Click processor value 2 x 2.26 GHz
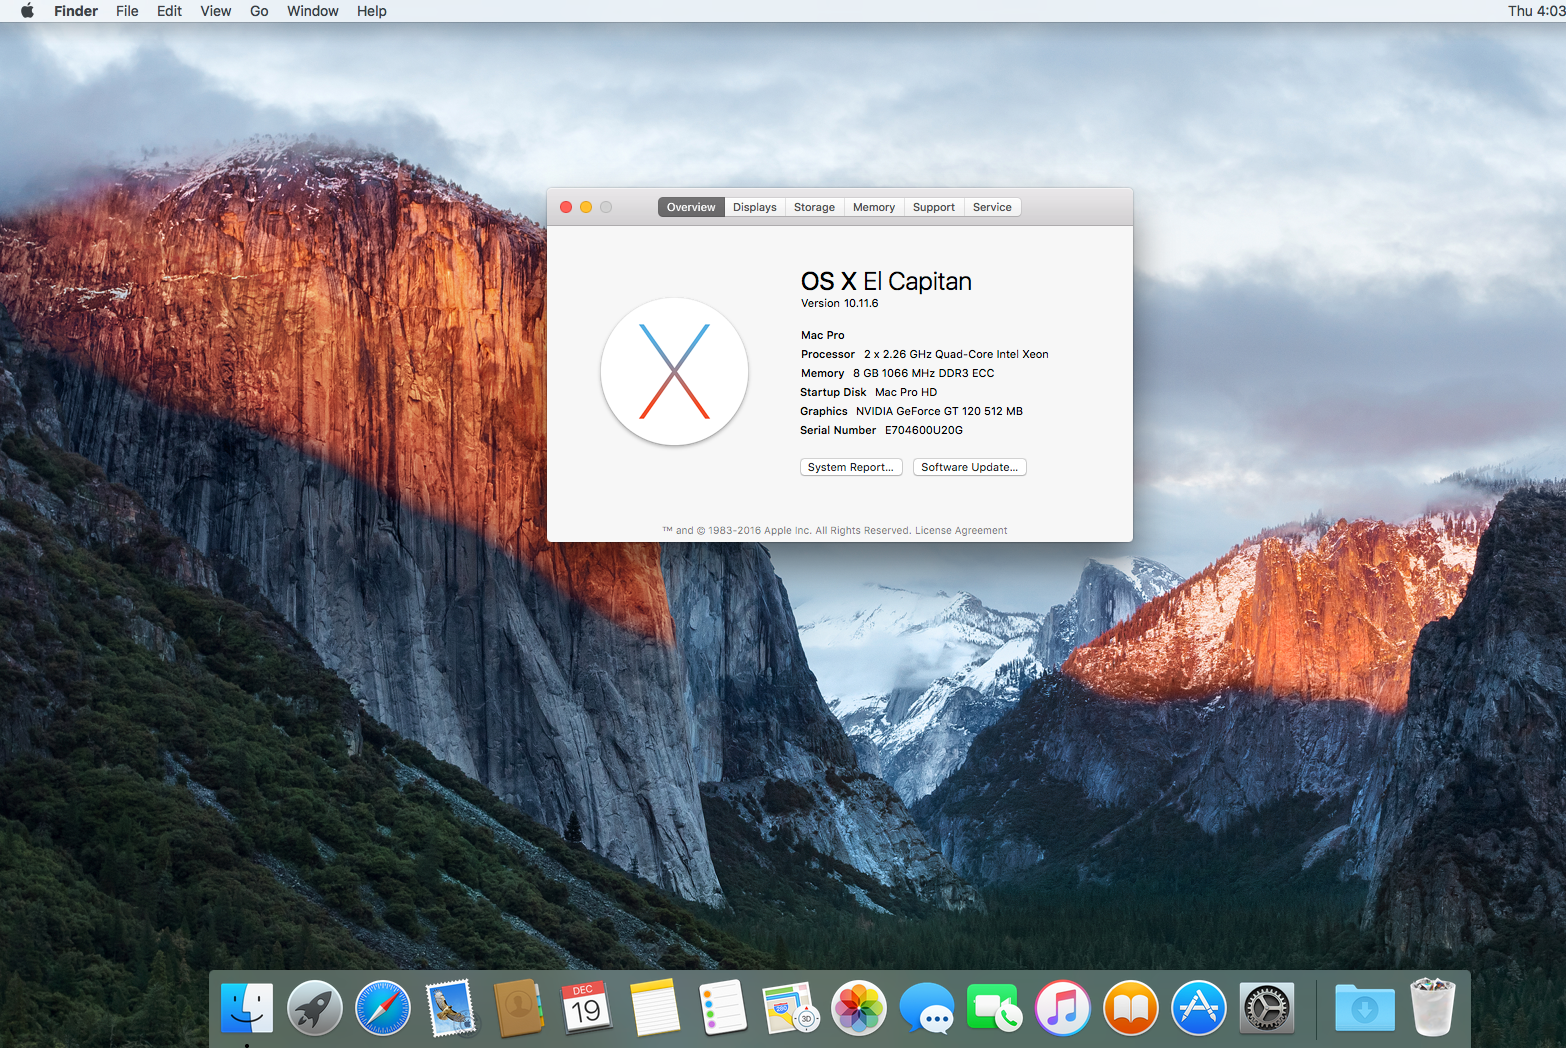This screenshot has width=1566, height=1048. (x=956, y=354)
